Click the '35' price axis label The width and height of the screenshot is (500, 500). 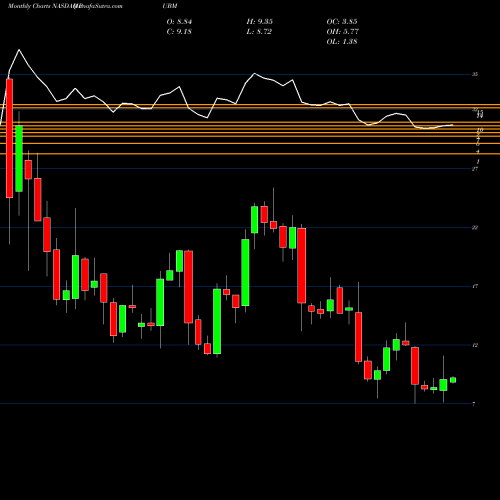coord(475,74)
